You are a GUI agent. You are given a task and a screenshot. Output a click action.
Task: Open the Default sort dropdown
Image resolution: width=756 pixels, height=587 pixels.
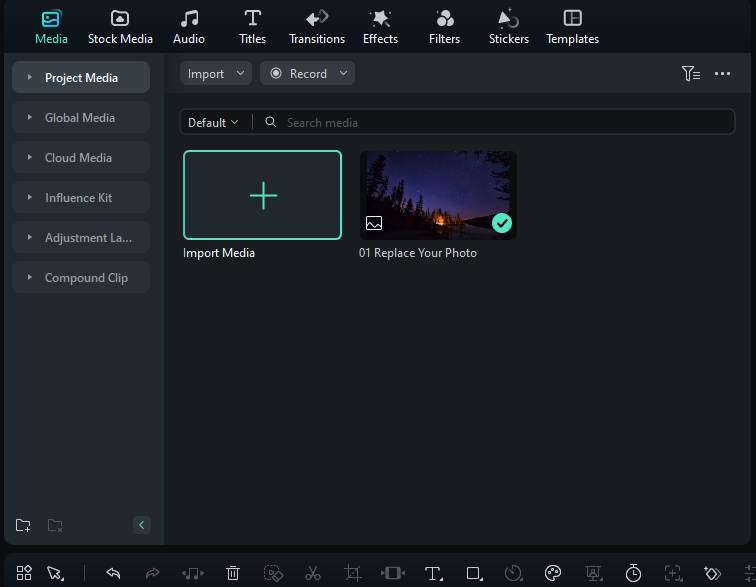(x=213, y=123)
